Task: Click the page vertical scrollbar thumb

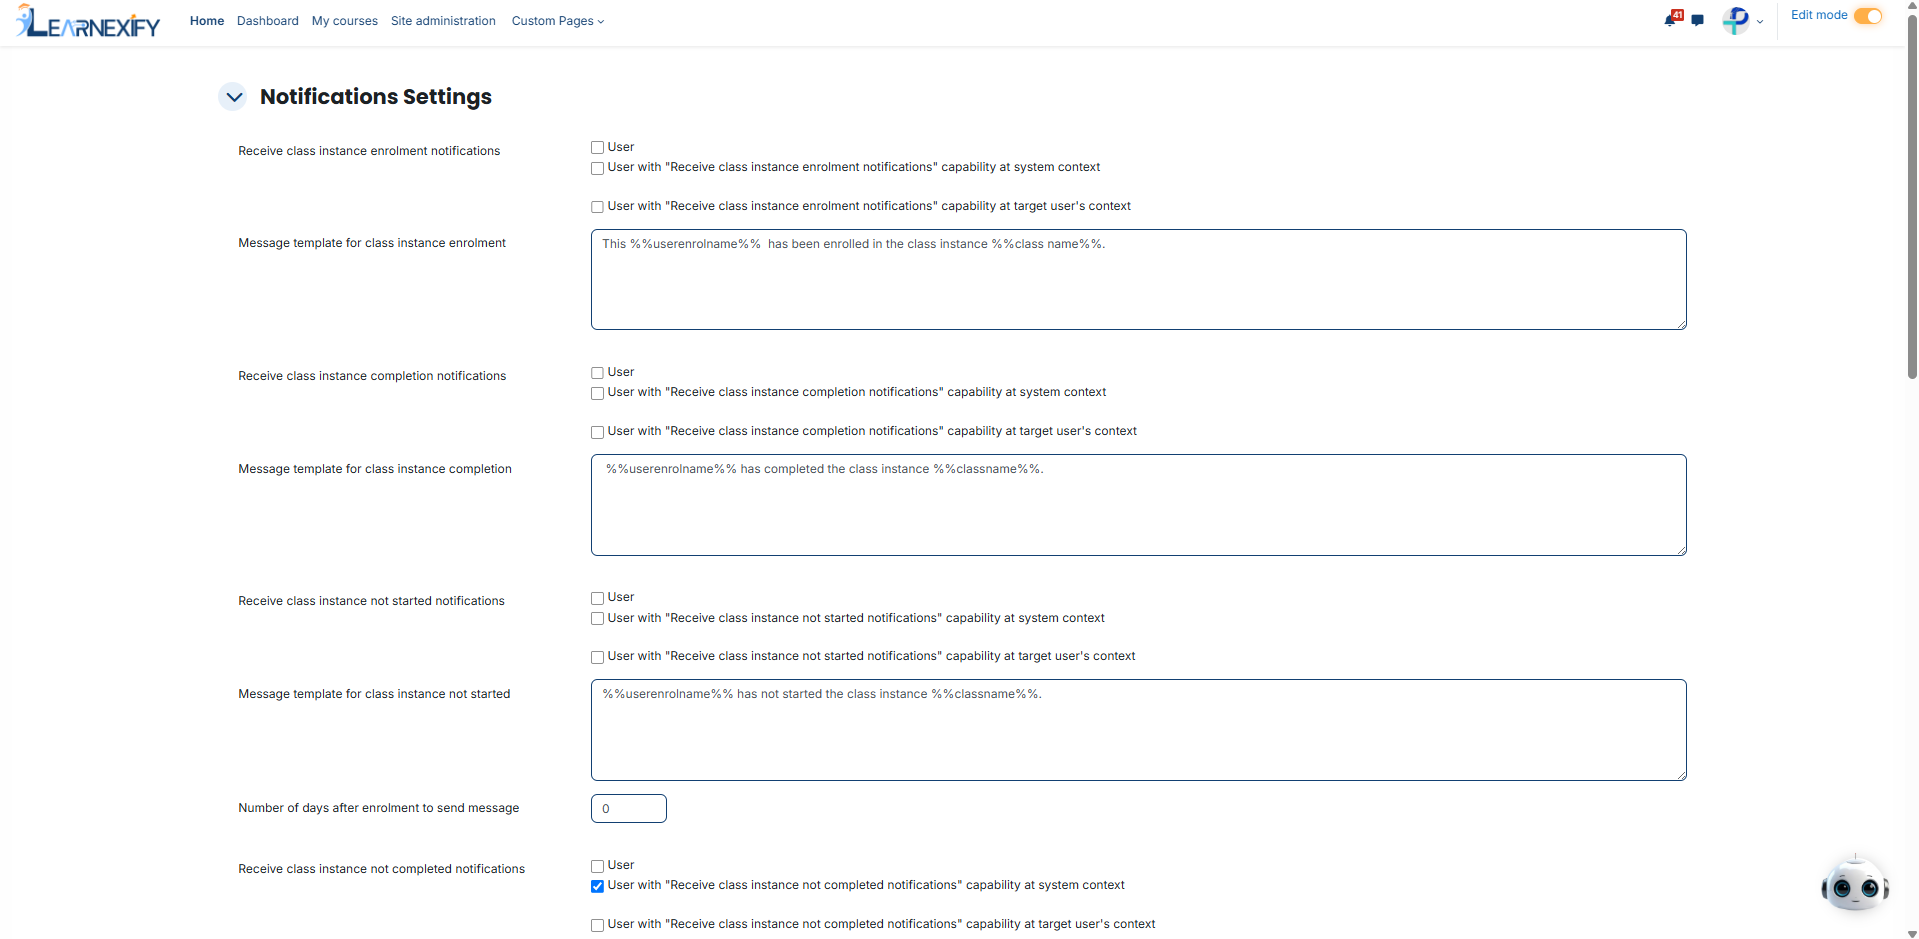Action: click(x=1912, y=197)
